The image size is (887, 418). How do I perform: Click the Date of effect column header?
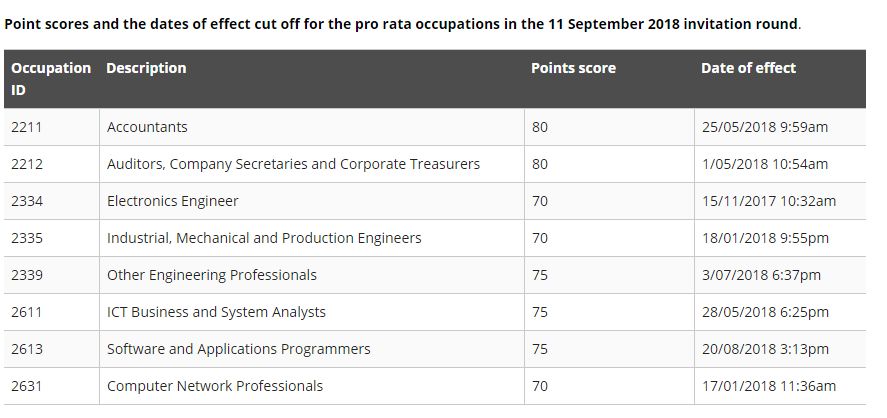(x=780, y=79)
